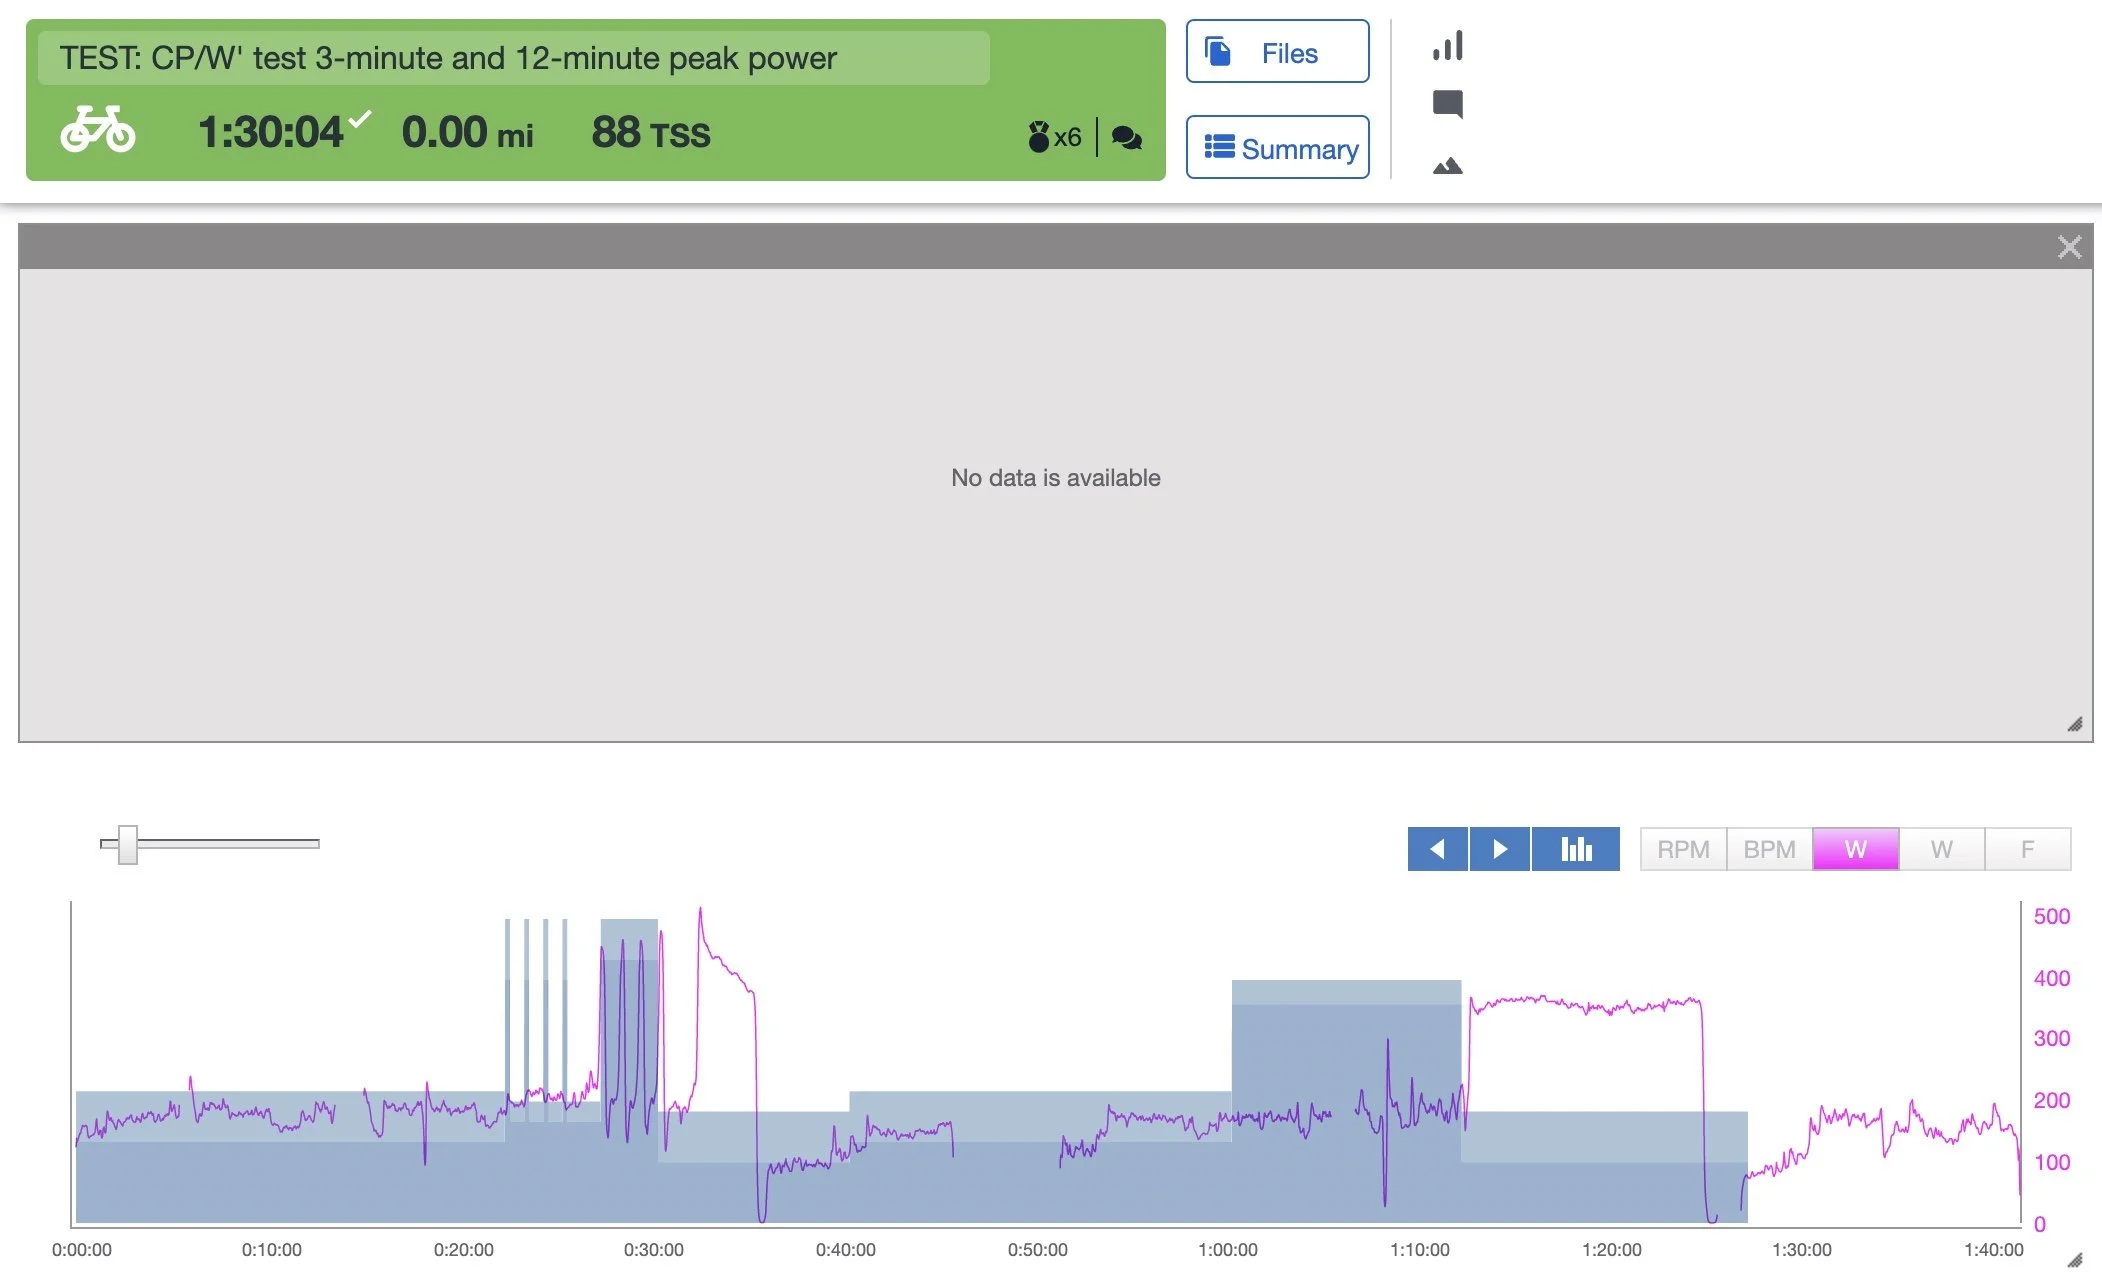Toggle the F data channel
The height and width of the screenshot is (1272, 2102).
pyautogui.click(x=2028, y=849)
